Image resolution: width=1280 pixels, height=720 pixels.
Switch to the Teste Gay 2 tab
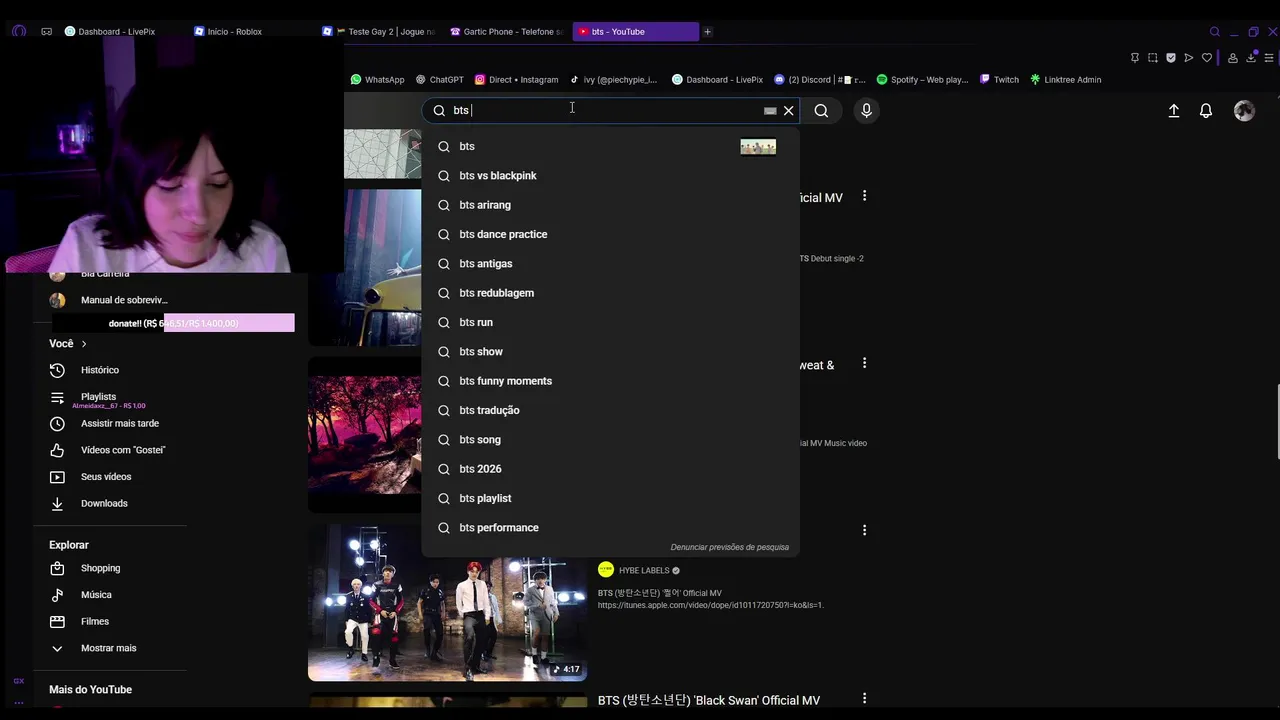click(x=380, y=31)
